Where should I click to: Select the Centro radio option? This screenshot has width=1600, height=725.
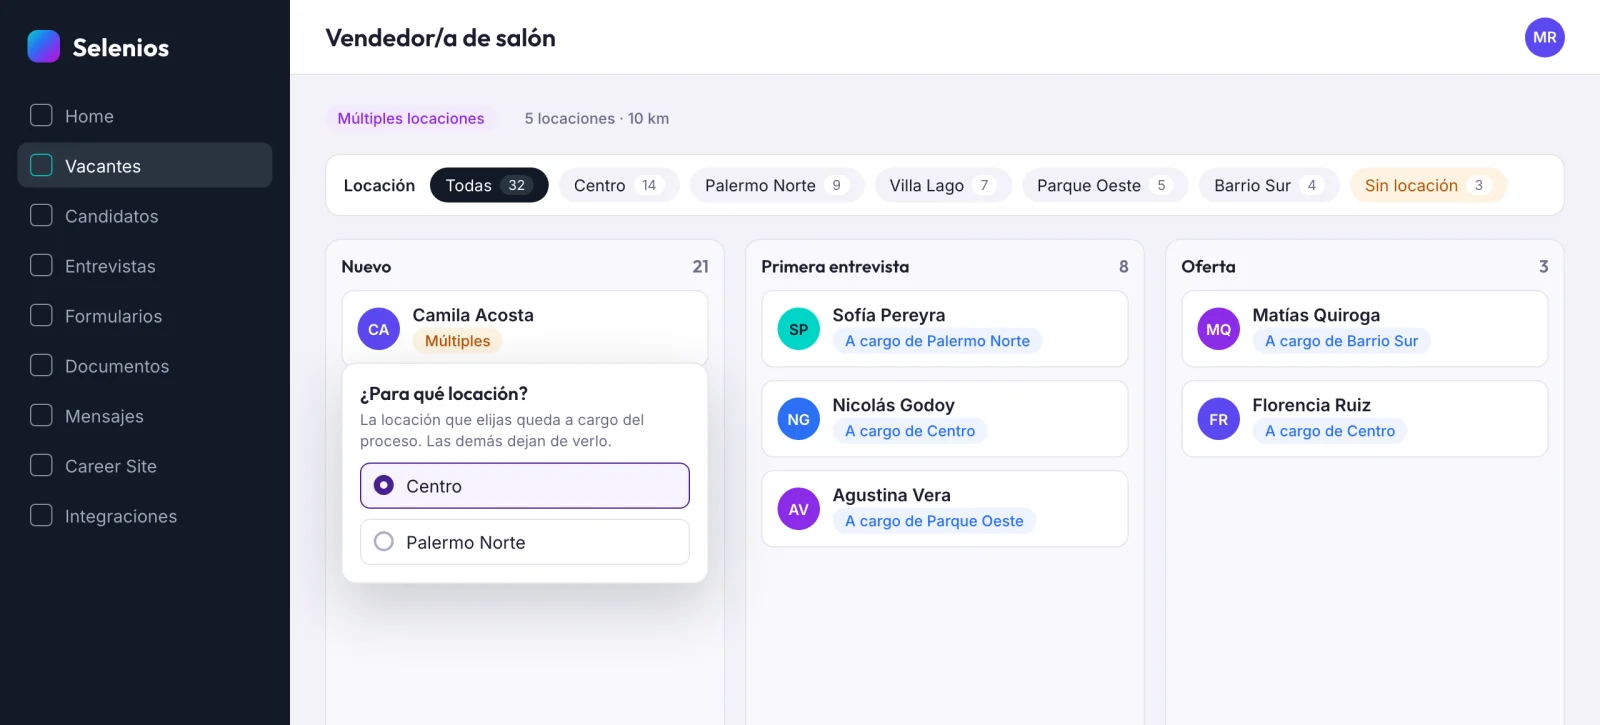pyautogui.click(x=525, y=486)
